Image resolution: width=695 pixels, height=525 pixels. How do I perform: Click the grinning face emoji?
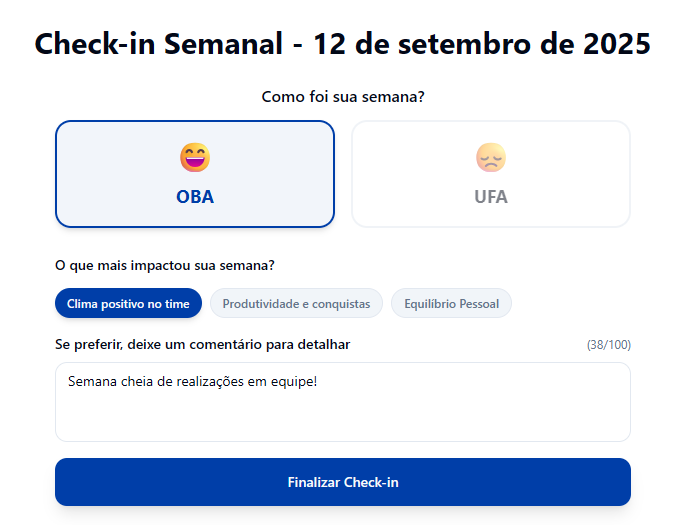pos(195,157)
